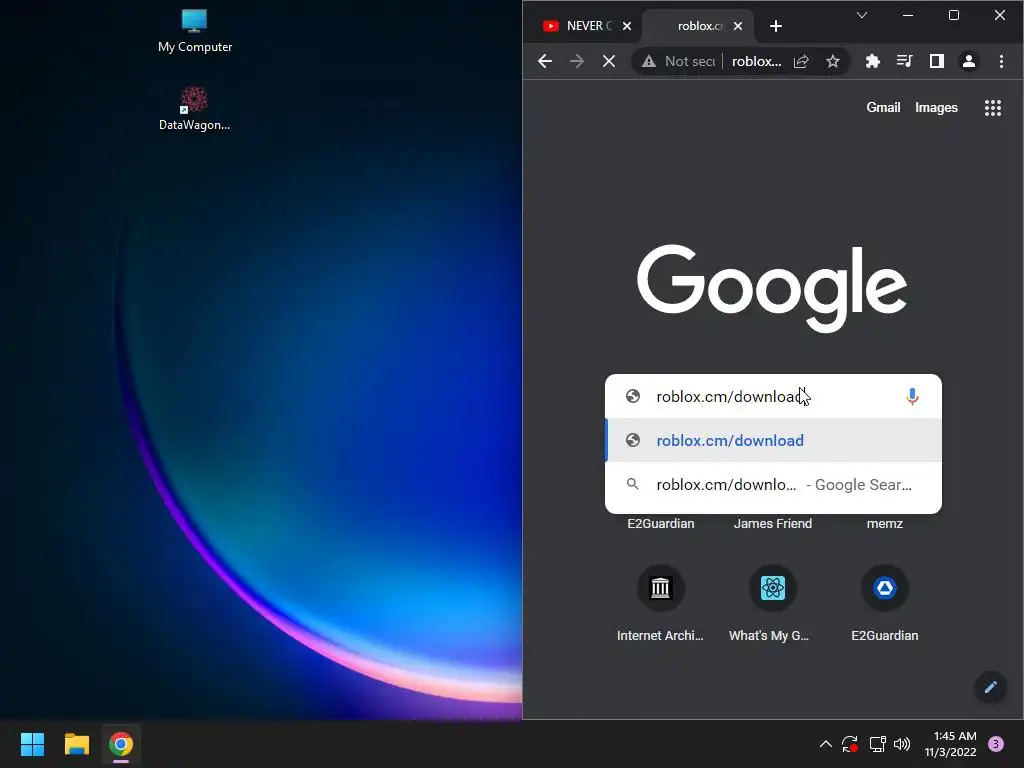This screenshot has width=1024, height=768.
Task: Click the Not secure warning icon
Action: pos(648,61)
